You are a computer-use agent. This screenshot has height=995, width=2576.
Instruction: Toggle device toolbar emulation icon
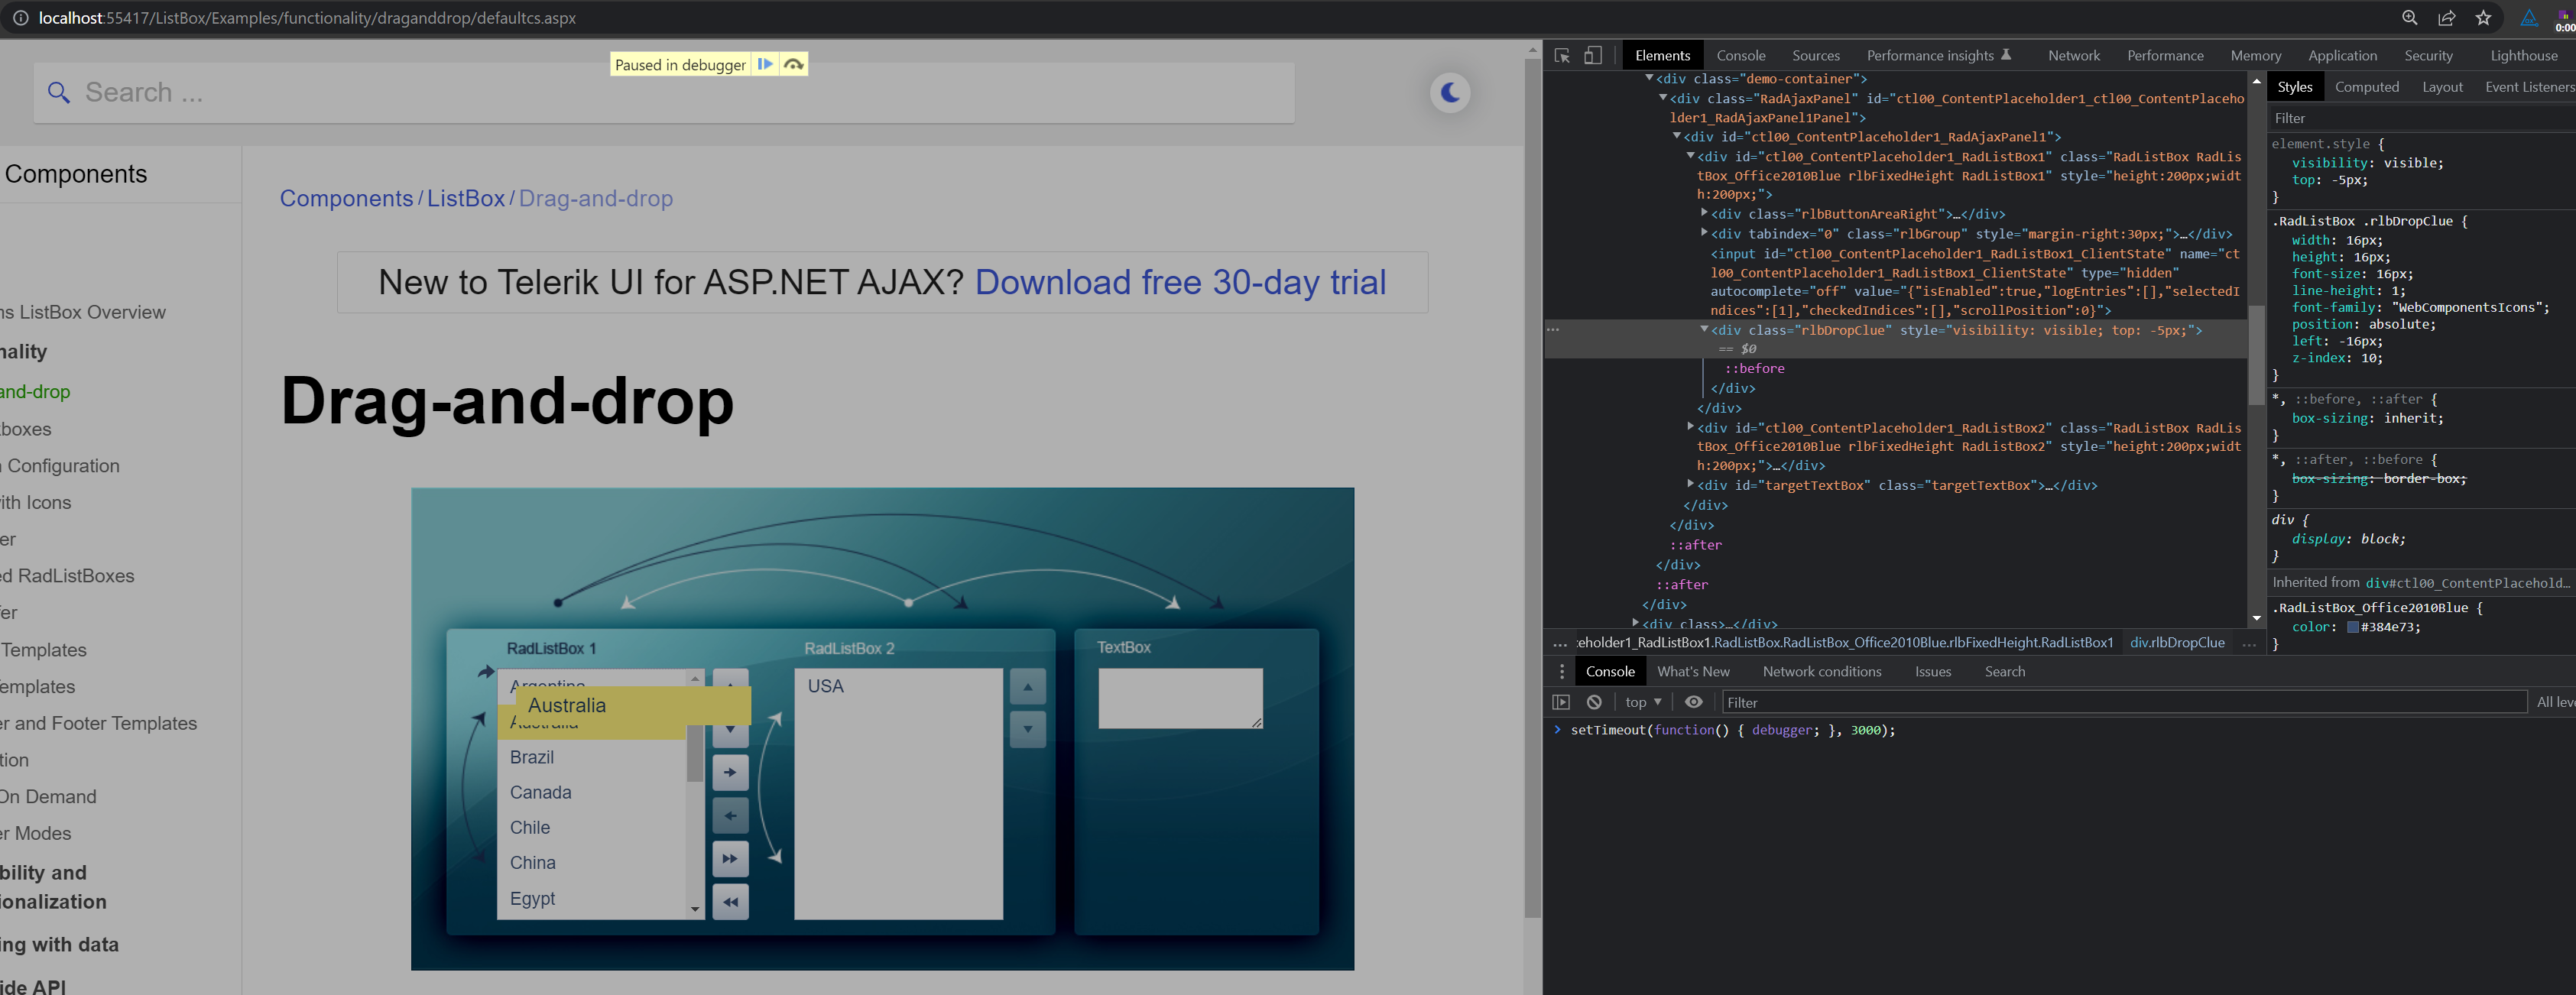pos(1593,56)
